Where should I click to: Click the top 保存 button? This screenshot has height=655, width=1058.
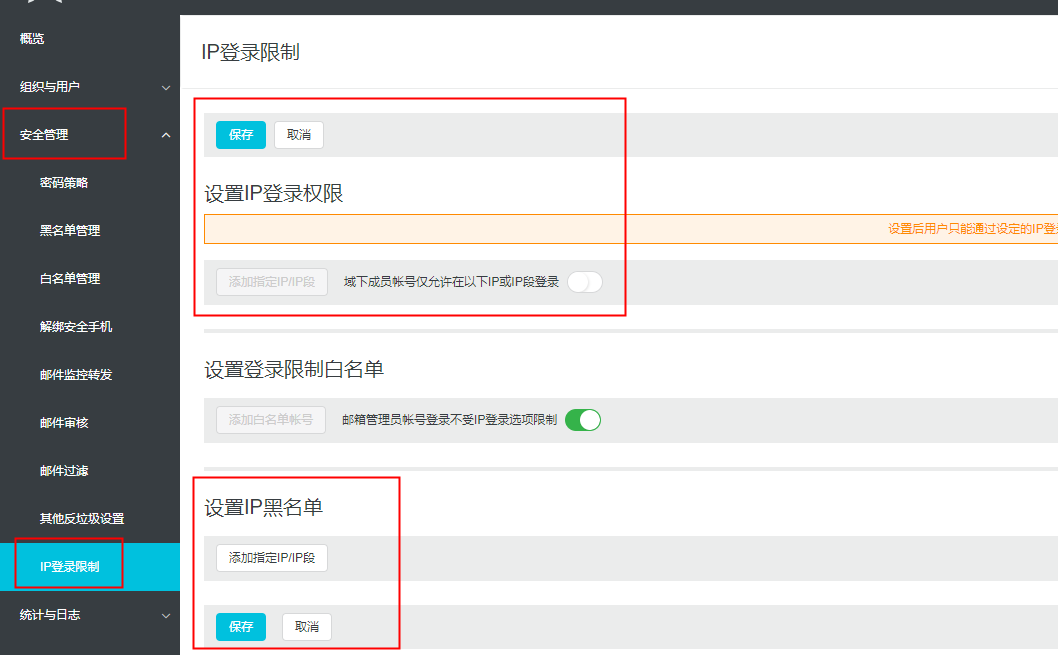click(x=241, y=135)
